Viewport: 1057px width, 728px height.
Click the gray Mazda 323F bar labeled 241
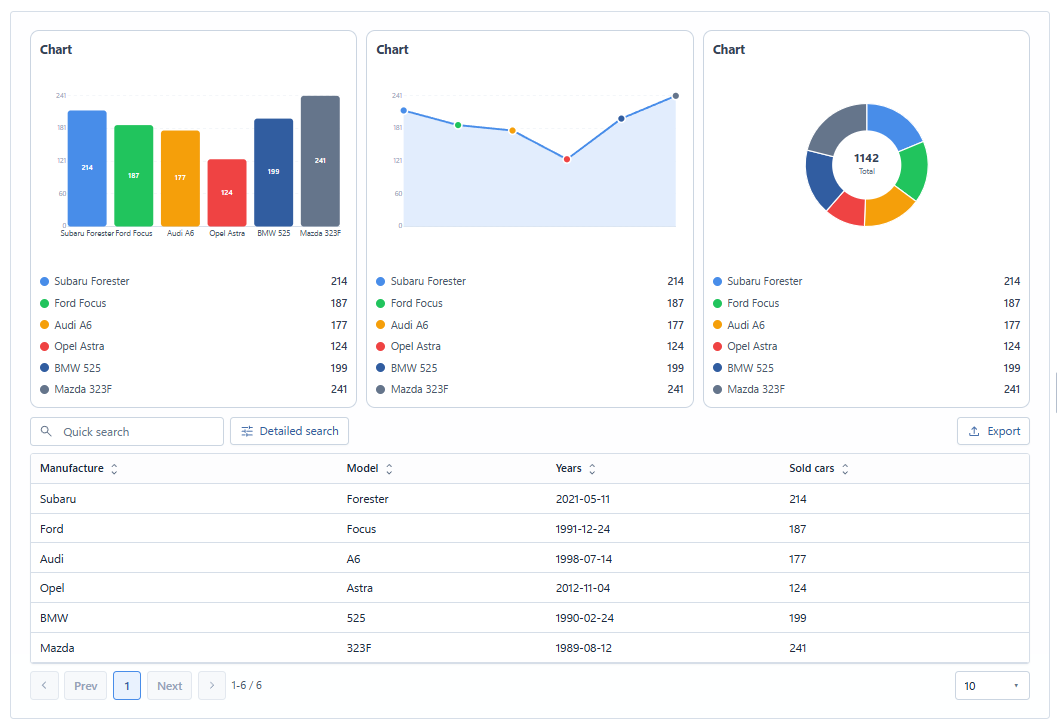click(x=320, y=160)
